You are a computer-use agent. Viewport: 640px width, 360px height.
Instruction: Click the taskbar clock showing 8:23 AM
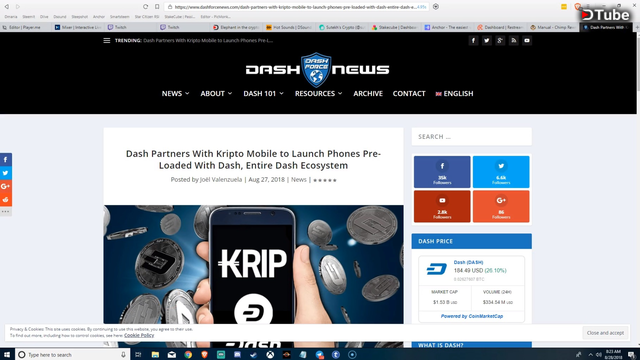[613, 354]
